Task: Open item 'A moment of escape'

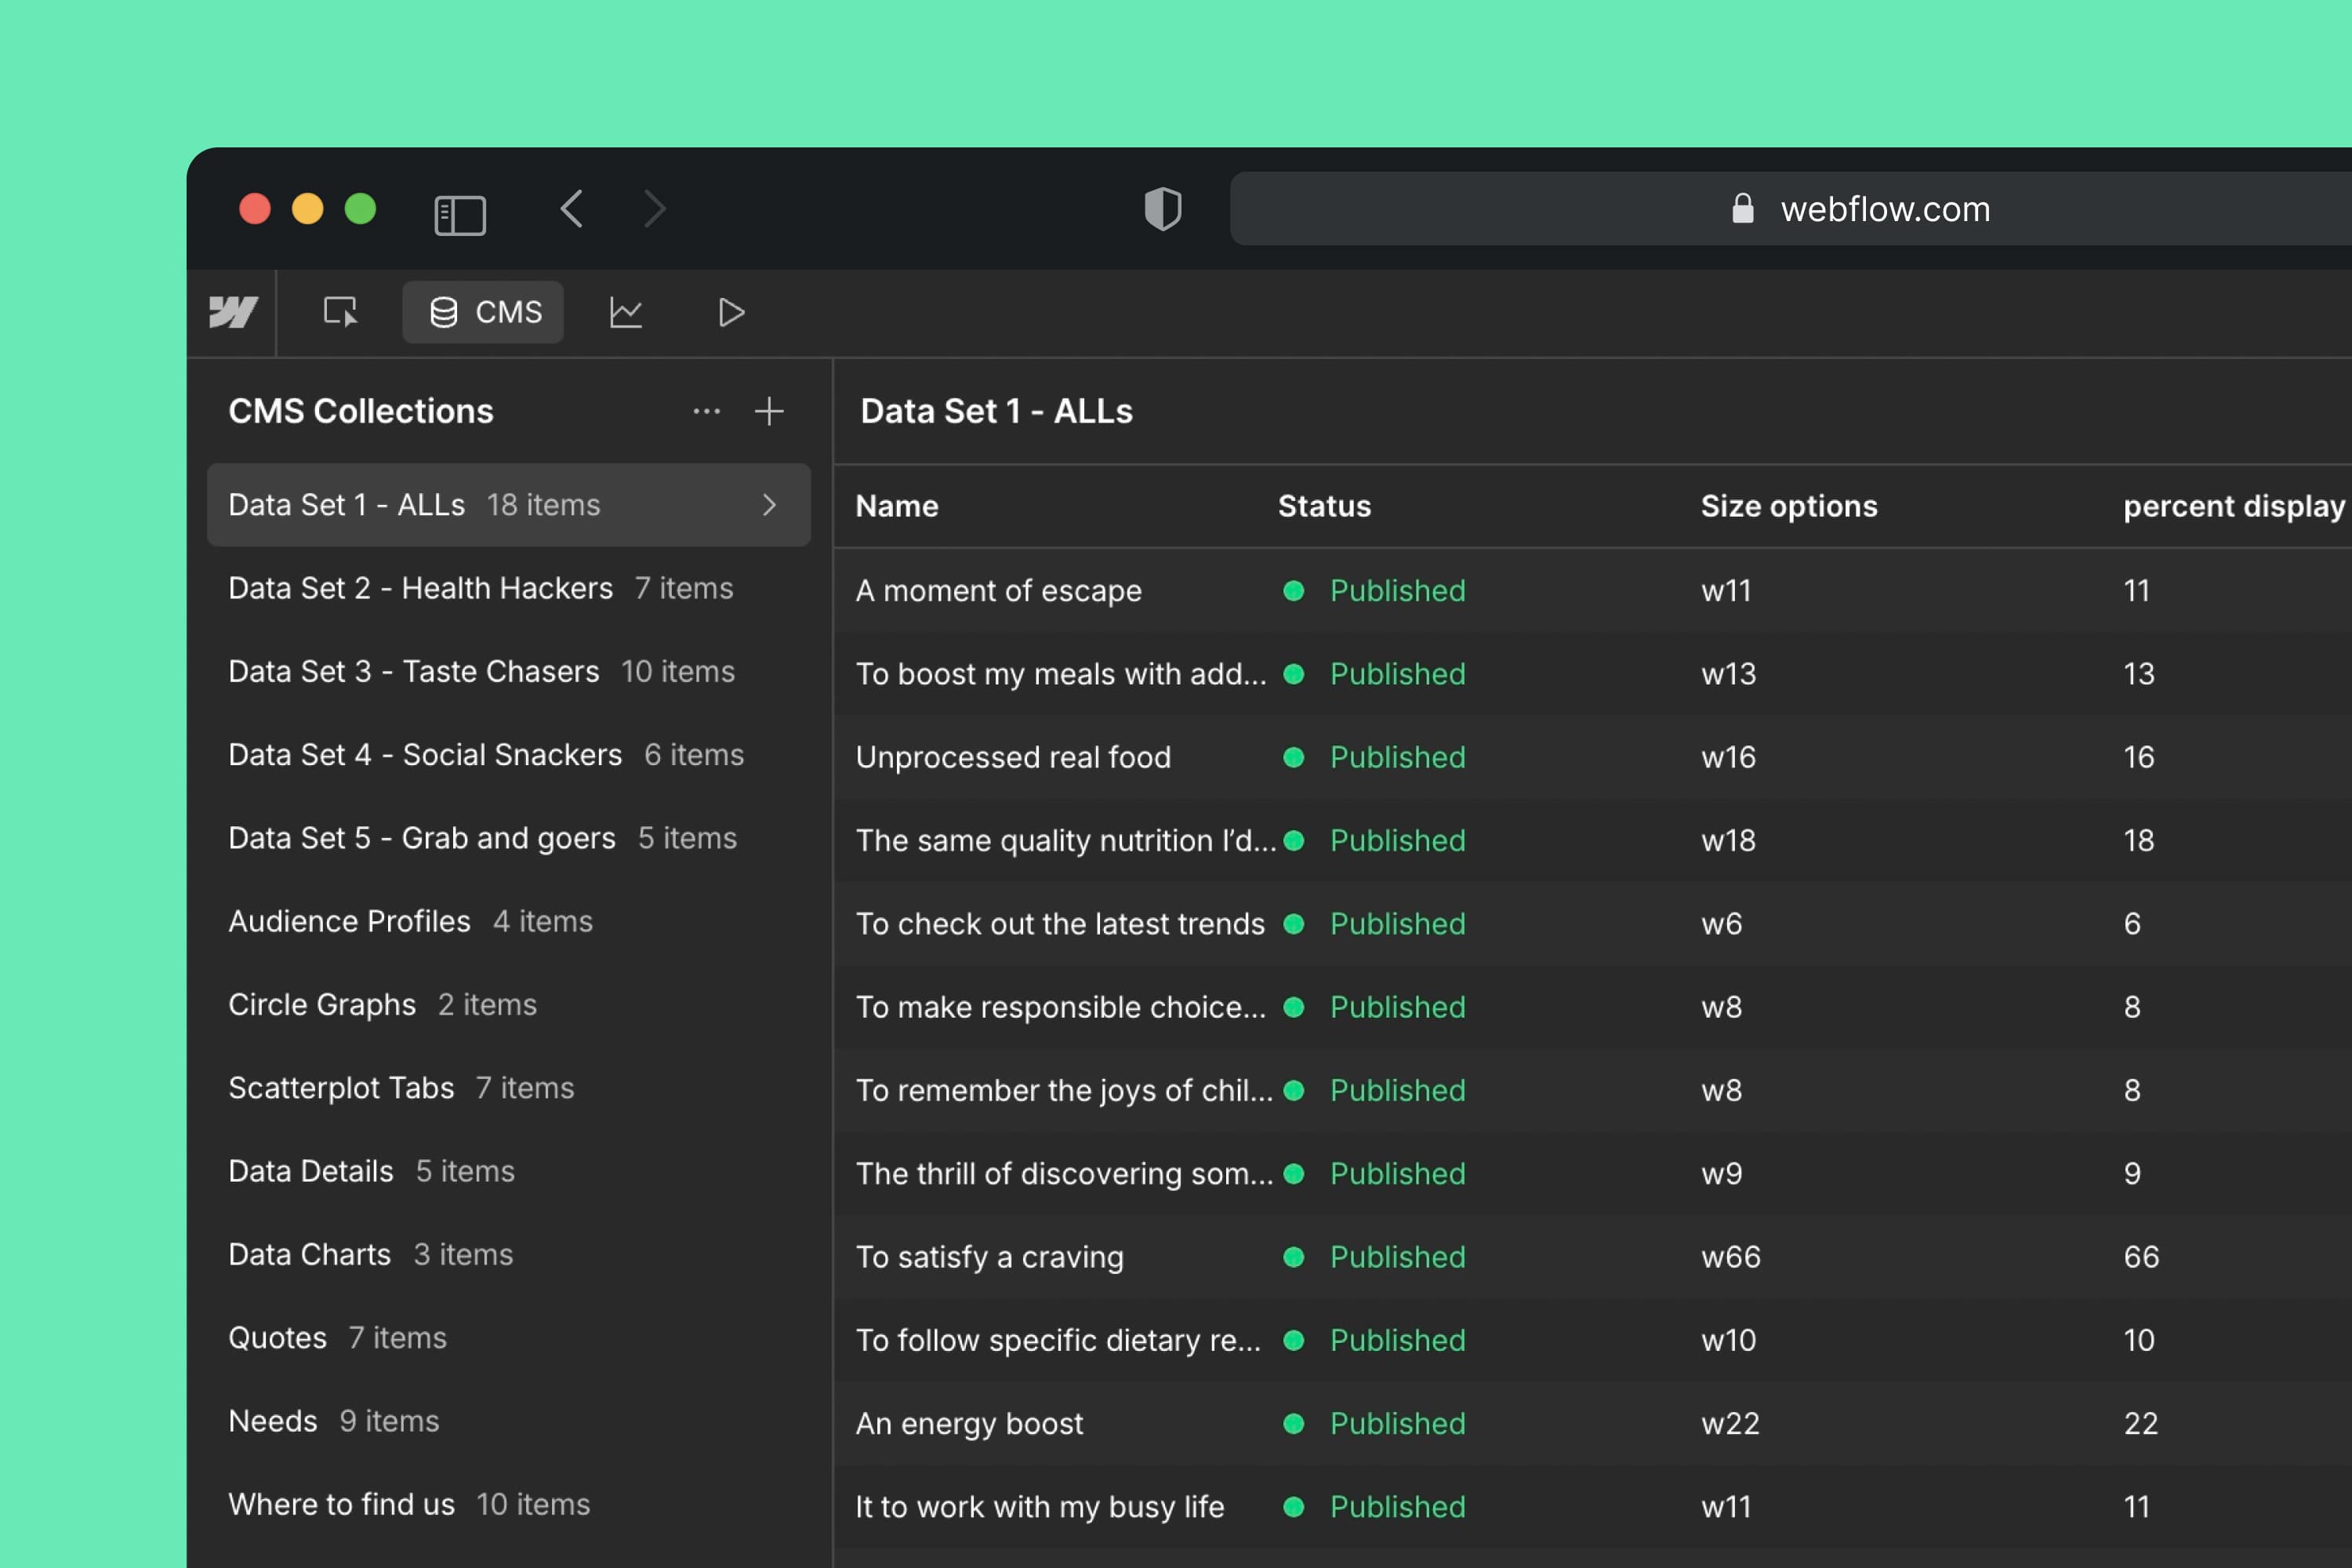Action: tap(998, 591)
